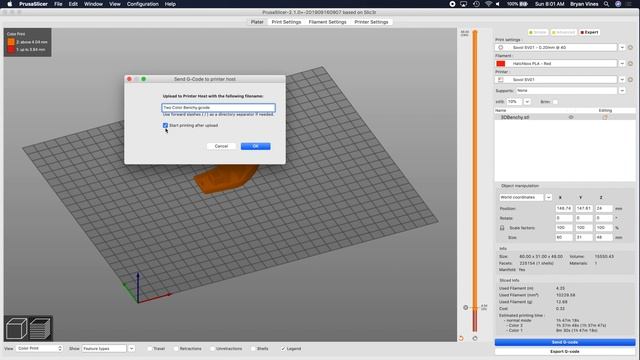Toggle Start printing after upload checkbox
The height and width of the screenshot is (360, 640).
[165, 125]
